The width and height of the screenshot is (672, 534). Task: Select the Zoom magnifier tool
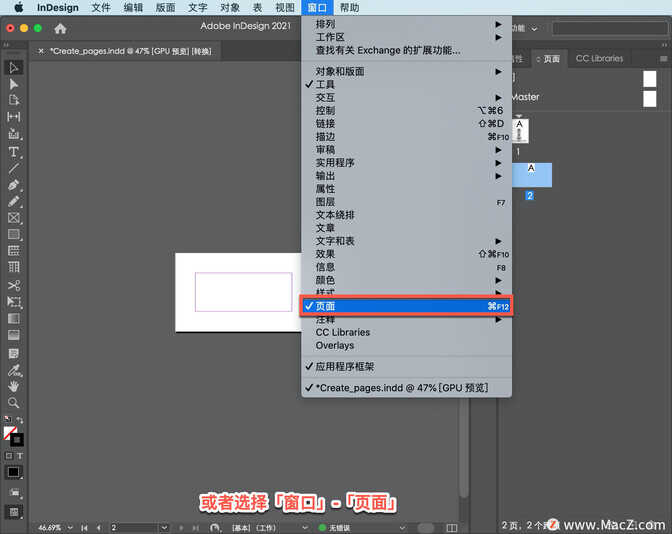click(14, 402)
